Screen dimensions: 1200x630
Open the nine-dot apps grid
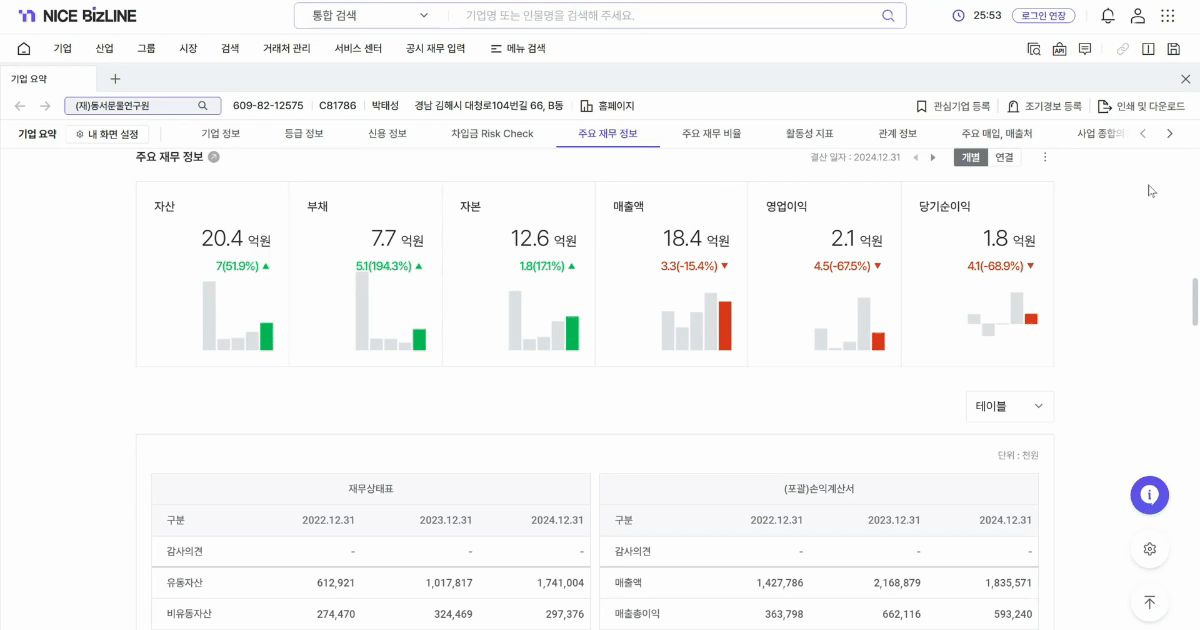click(x=1167, y=16)
